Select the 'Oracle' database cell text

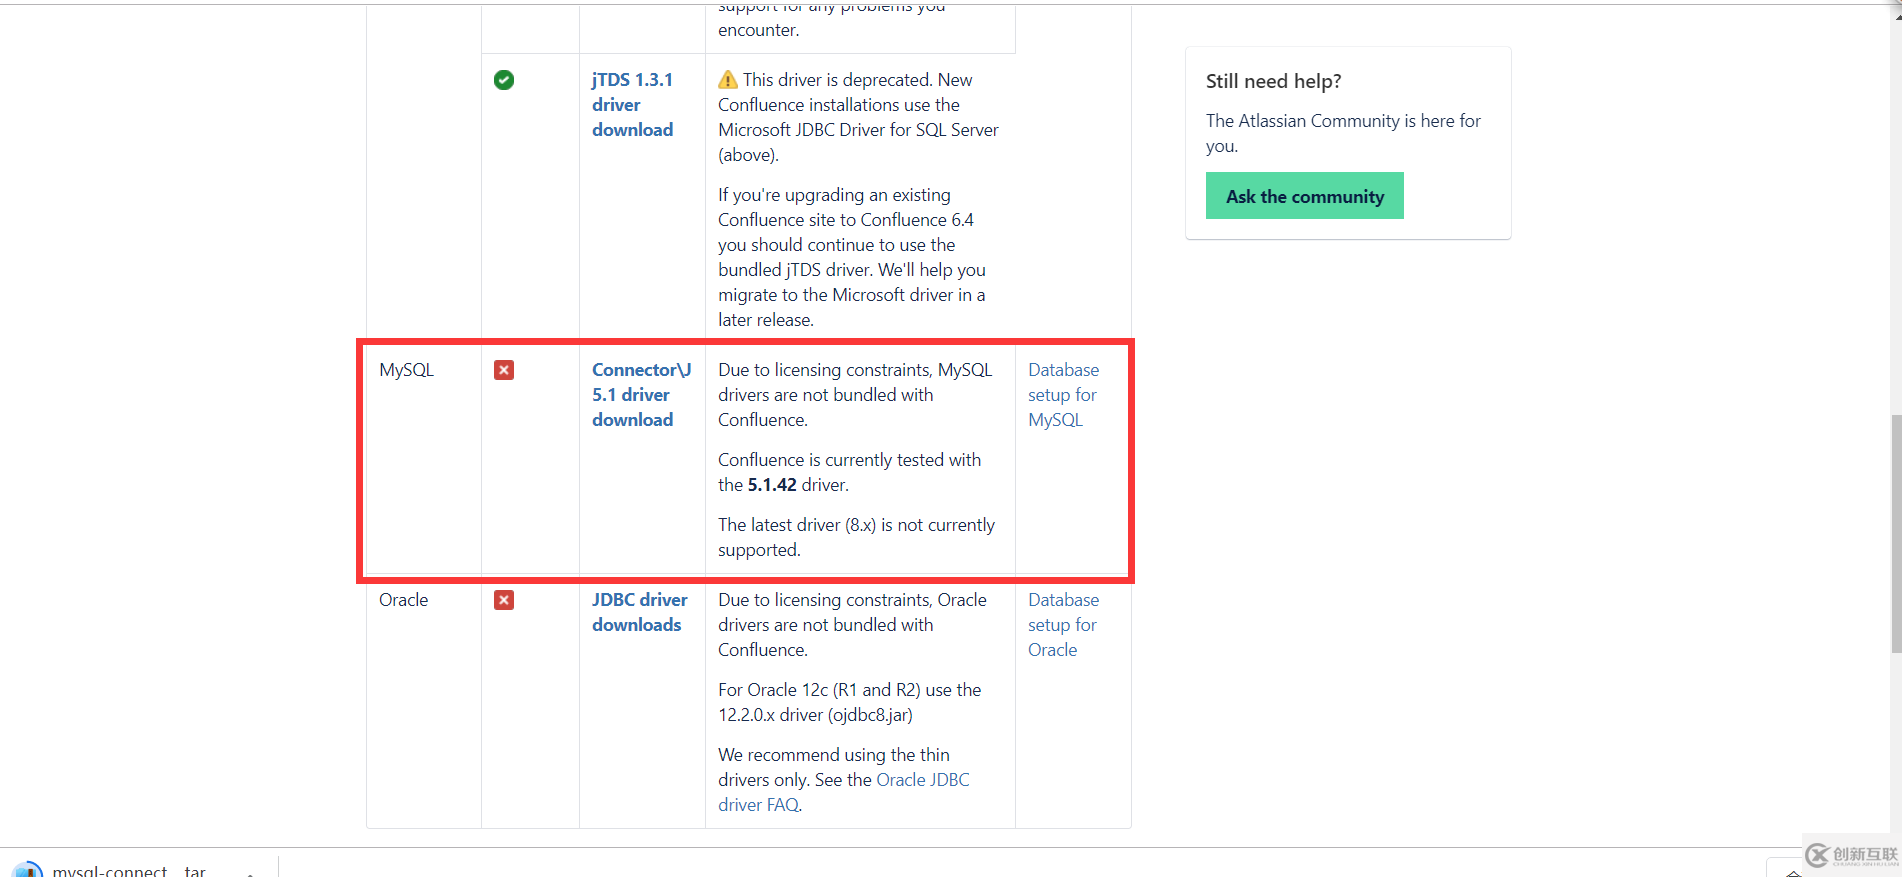pos(403,600)
